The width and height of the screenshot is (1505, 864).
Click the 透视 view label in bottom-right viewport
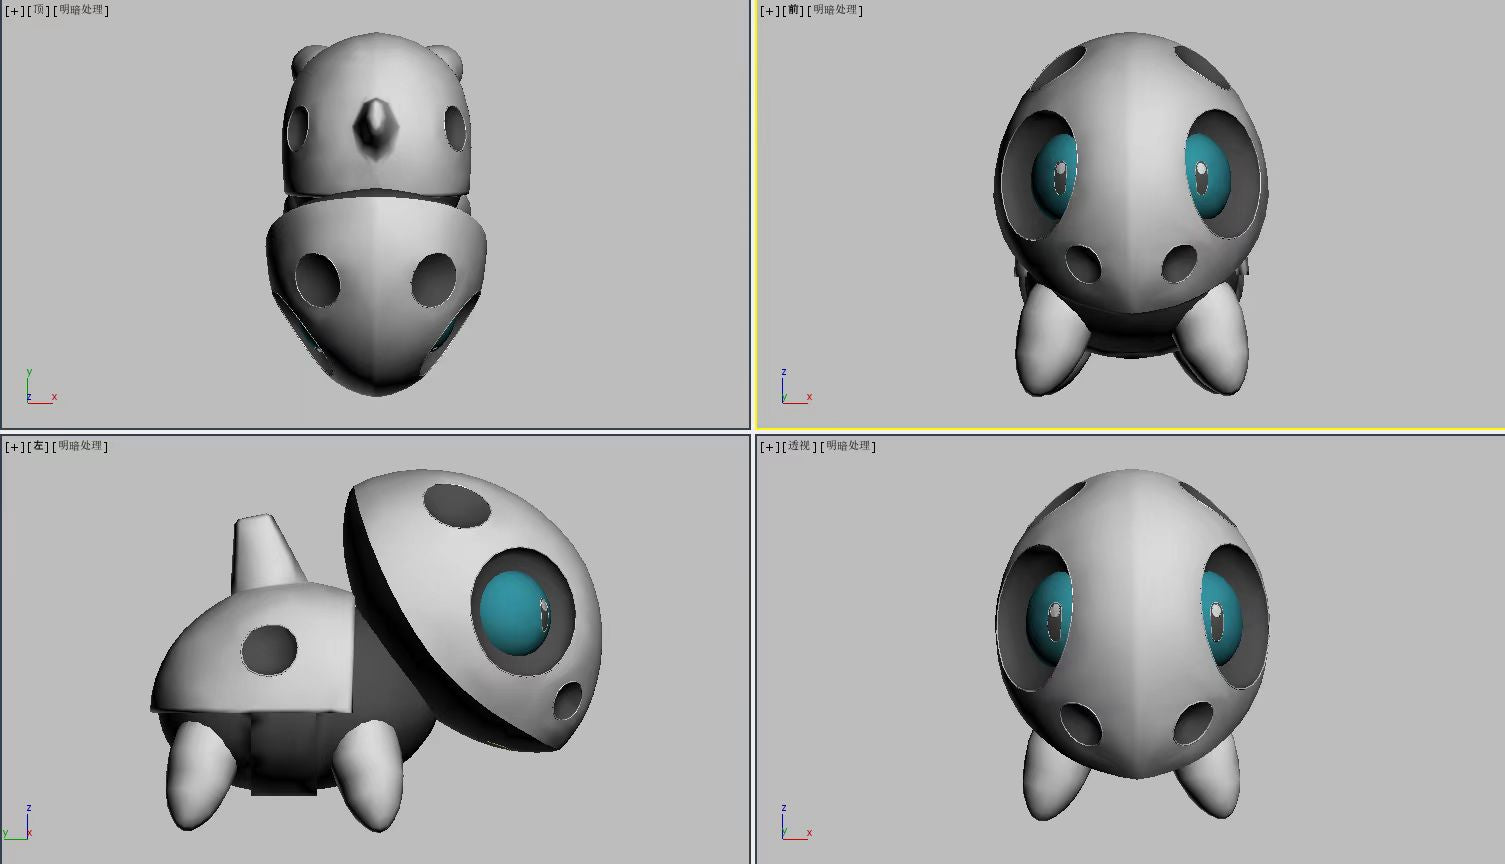coord(799,446)
